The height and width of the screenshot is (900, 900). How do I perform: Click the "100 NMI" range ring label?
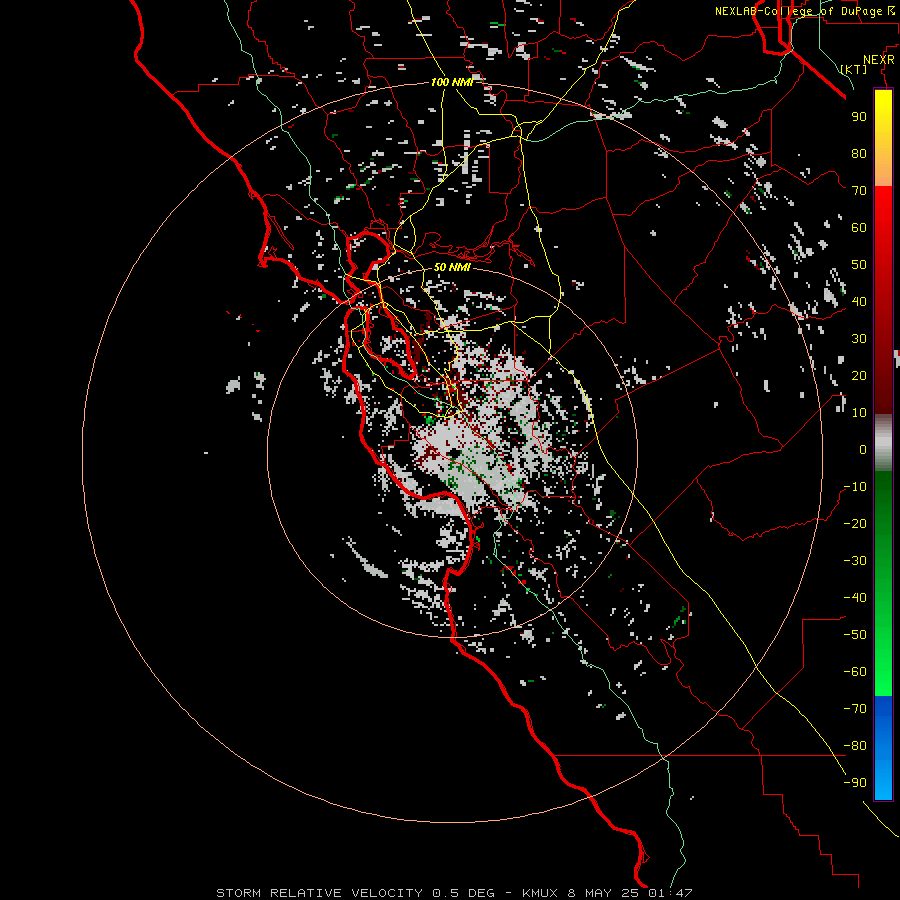coord(452,82)
